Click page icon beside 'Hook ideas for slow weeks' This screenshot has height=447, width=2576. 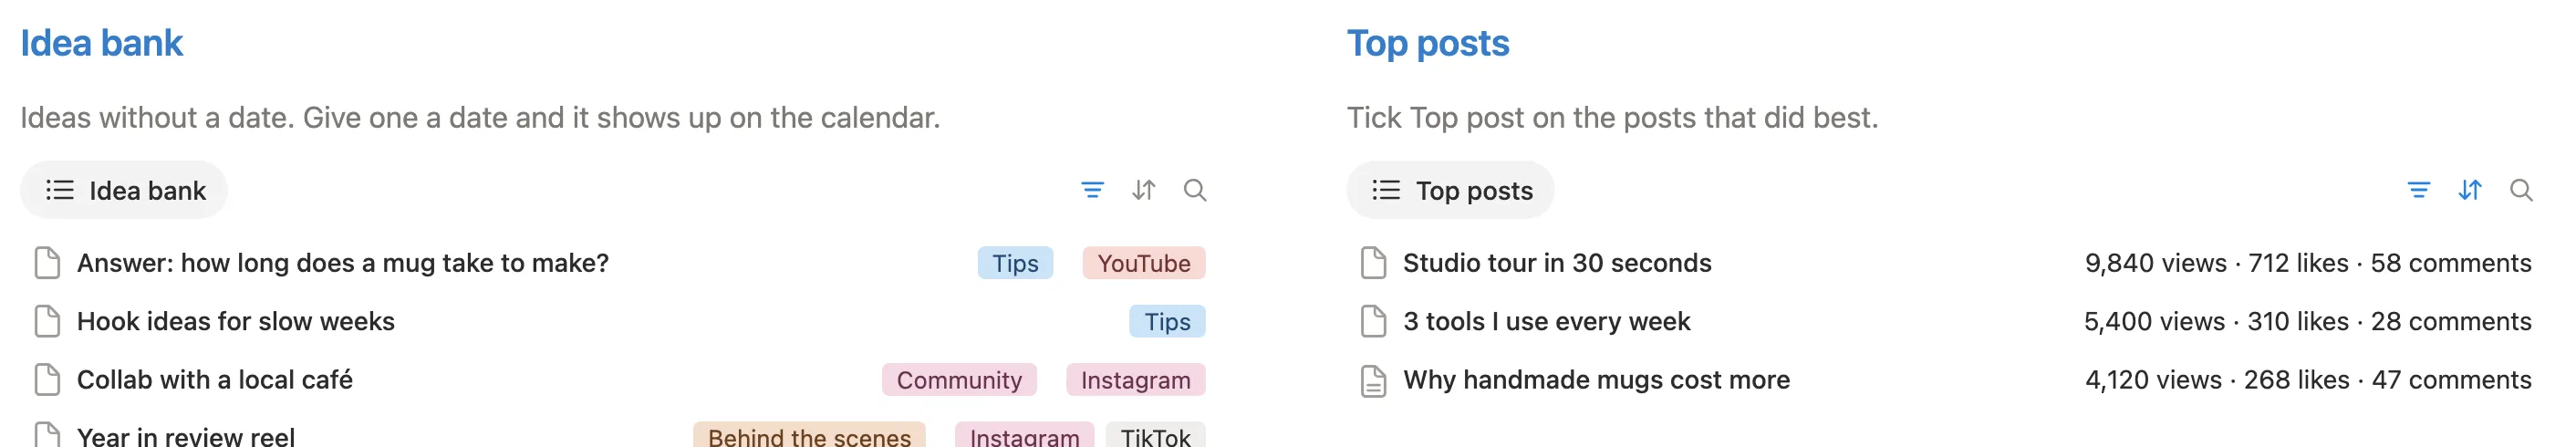(x=47, y=321)
